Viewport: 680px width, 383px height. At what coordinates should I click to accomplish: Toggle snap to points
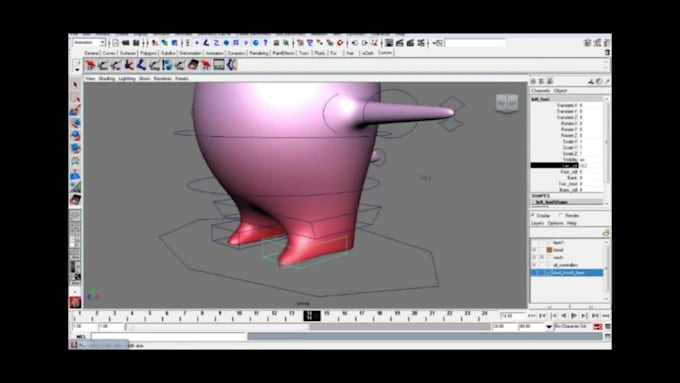[x=320, y=43]
